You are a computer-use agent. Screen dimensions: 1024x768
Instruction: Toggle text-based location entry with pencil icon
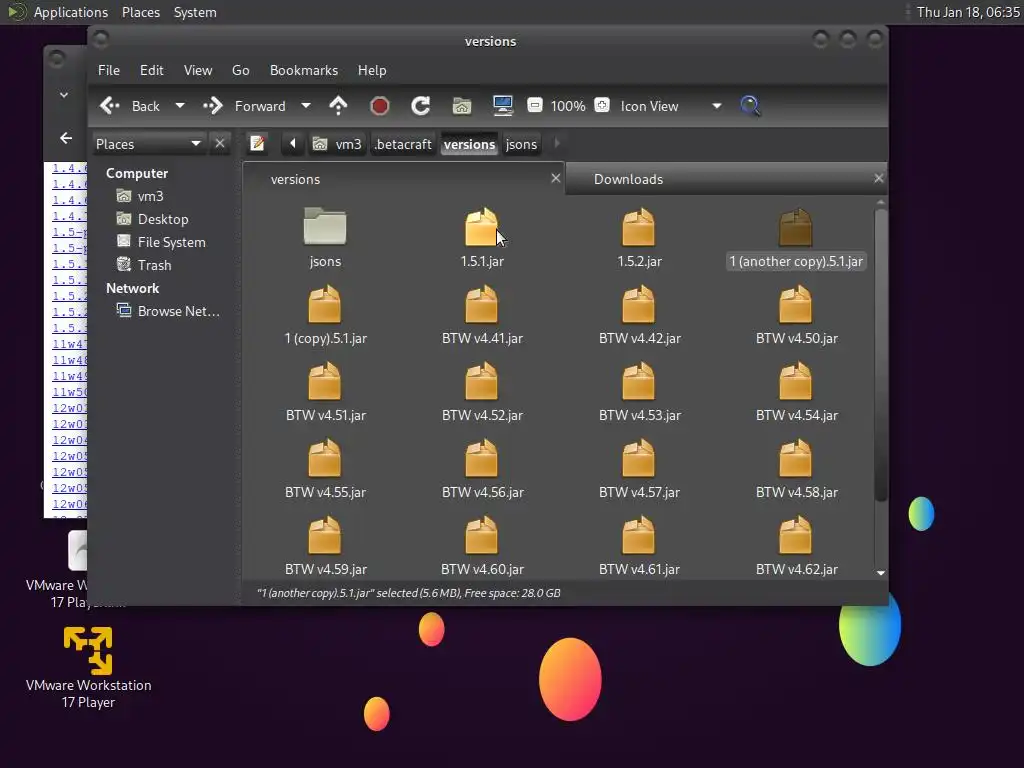coord(257,144)
